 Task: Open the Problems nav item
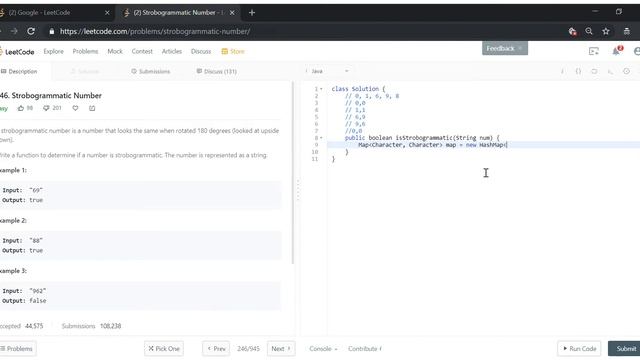pyautogui.click(x=85, y=51)
